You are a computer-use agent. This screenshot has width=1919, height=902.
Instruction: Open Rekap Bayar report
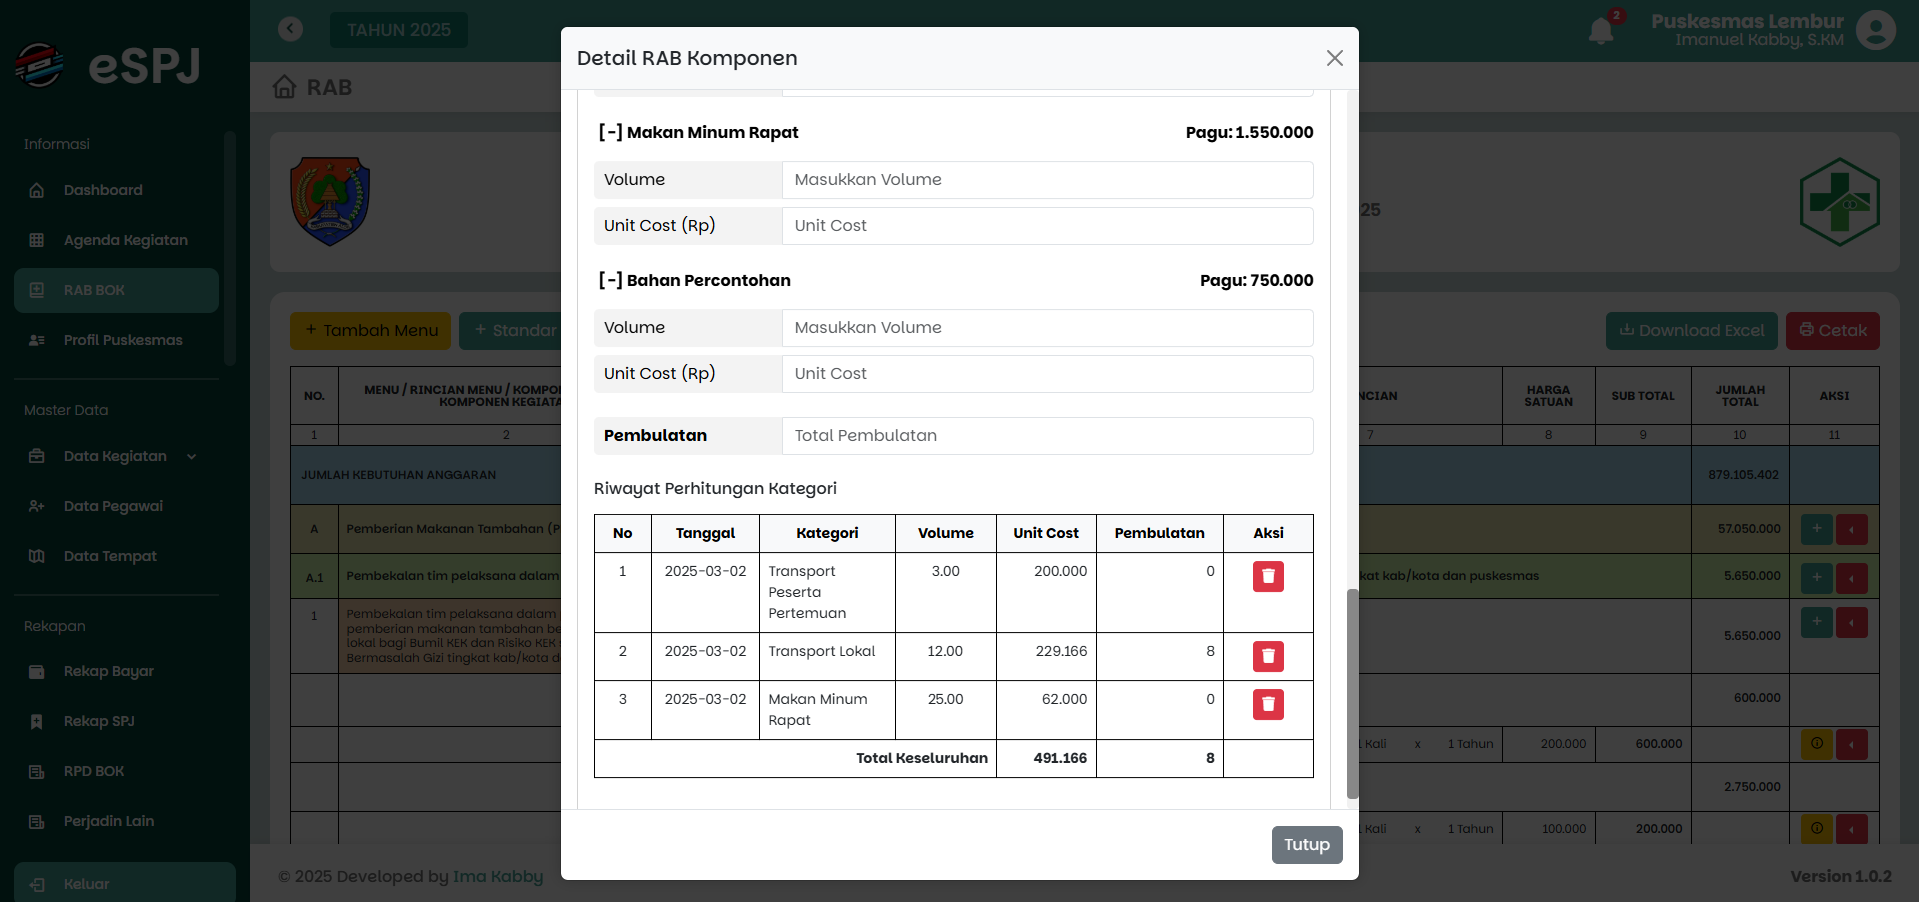pyautogui.click(x=116, y=671)
